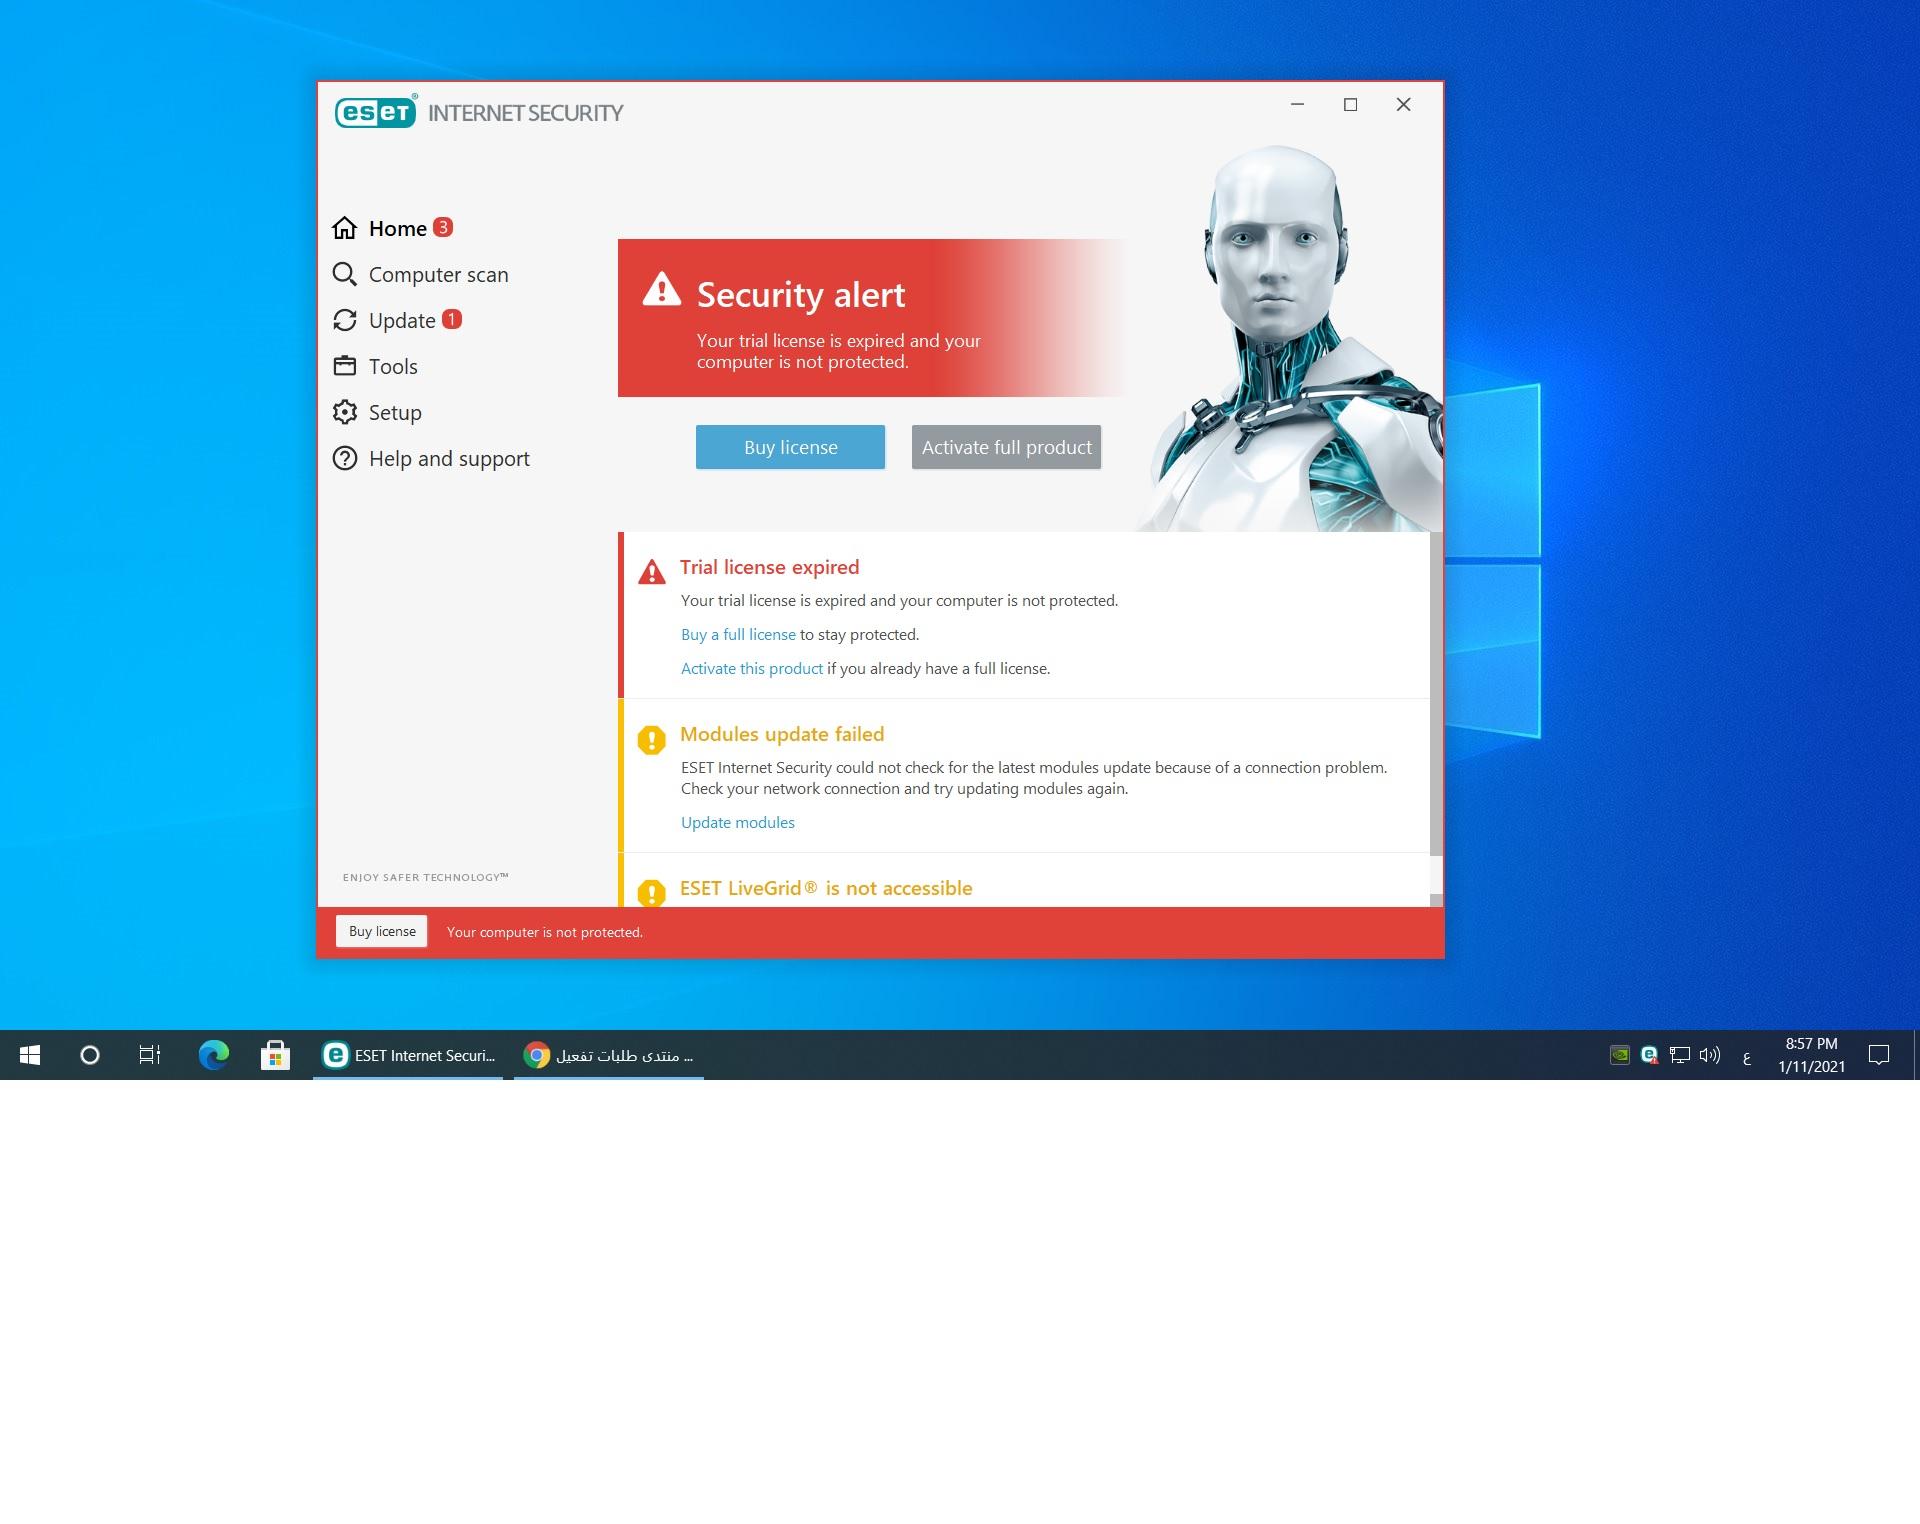Open Microsoft Store from the taskbar
The image size is (1920, 1524).
click(275, 1055)
